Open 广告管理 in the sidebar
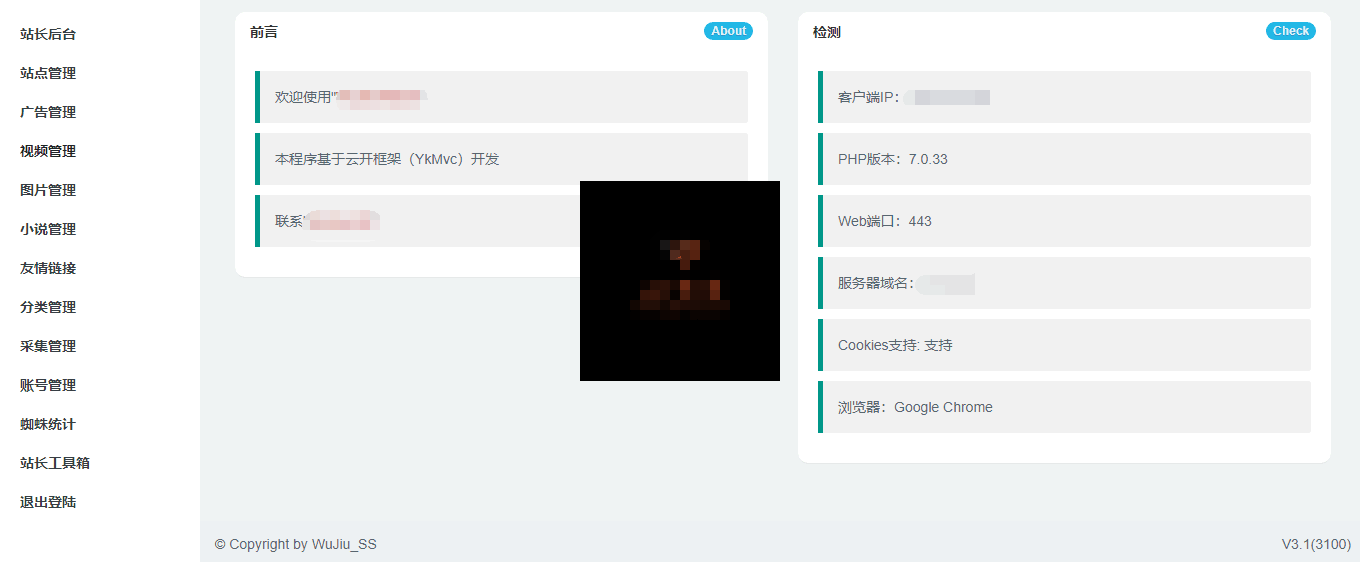 point(48,112)
